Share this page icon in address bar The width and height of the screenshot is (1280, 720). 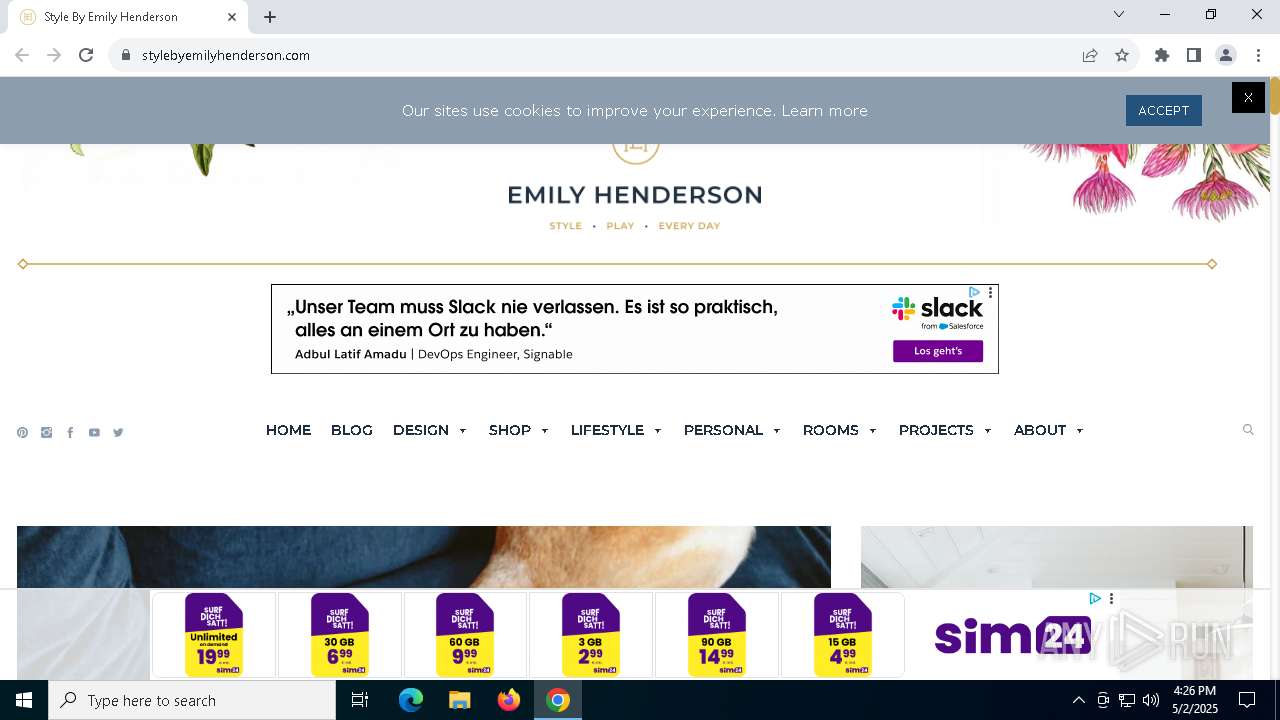[x=1090, y=55]
